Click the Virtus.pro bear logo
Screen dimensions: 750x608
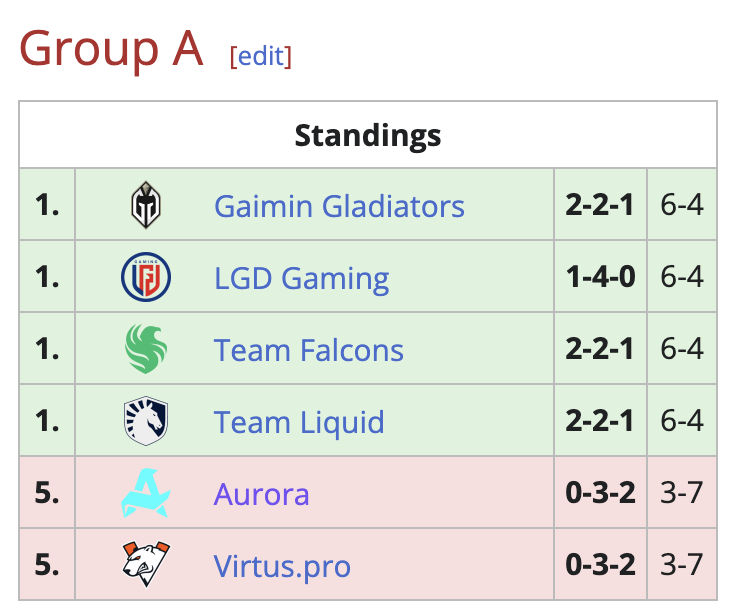(146, 566)
